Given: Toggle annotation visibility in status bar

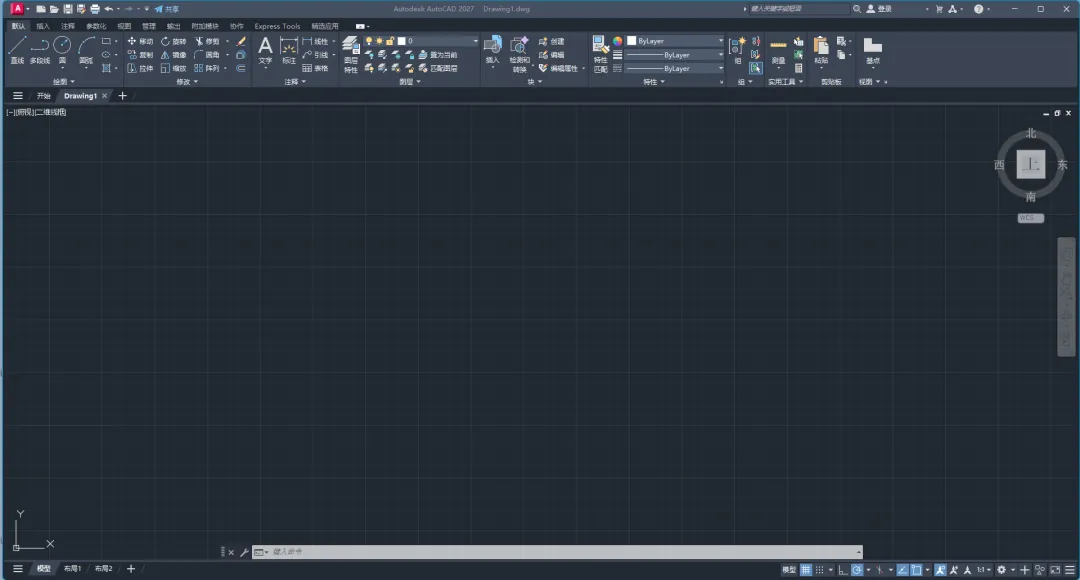Looking at the screenshot, I should pos(940,570).
